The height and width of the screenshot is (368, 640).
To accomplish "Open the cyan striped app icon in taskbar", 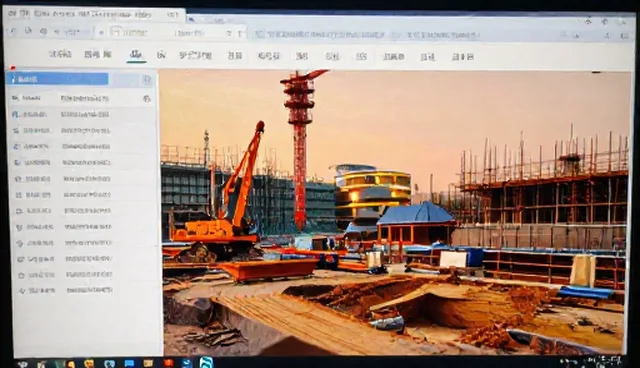I will tap(206, 362).
